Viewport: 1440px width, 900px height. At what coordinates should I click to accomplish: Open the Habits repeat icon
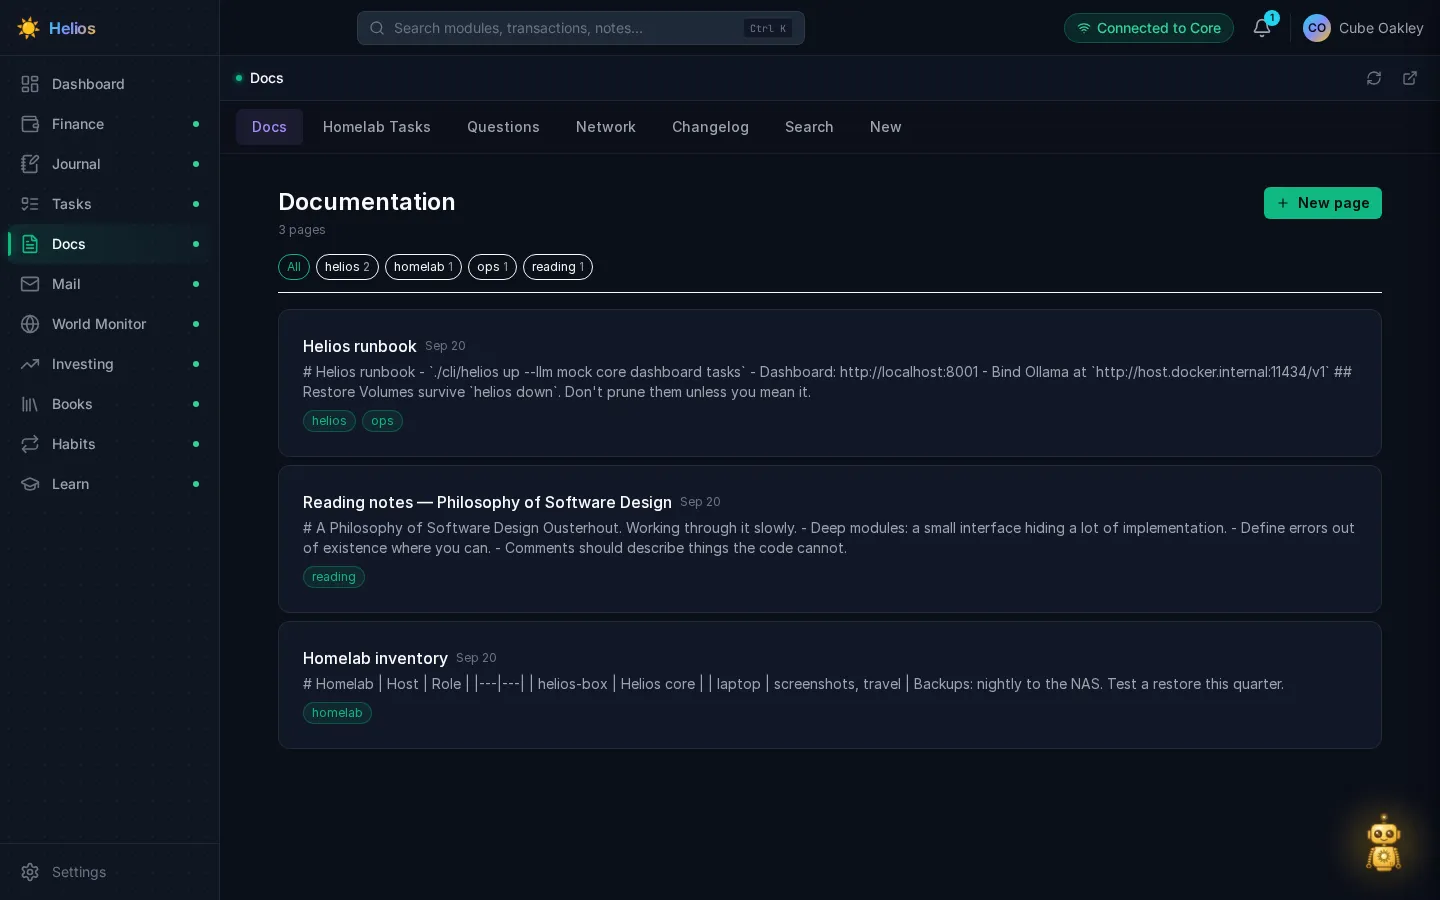[30, 444]
